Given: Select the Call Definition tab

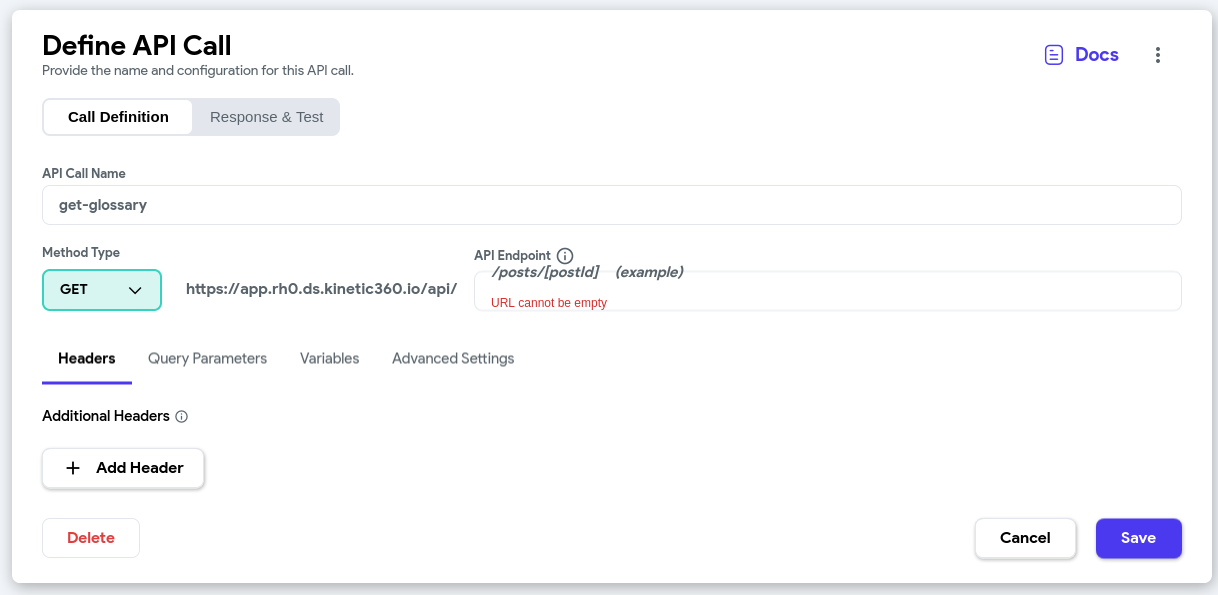Looking at the screenshot, I should click(x=117, y=116).
